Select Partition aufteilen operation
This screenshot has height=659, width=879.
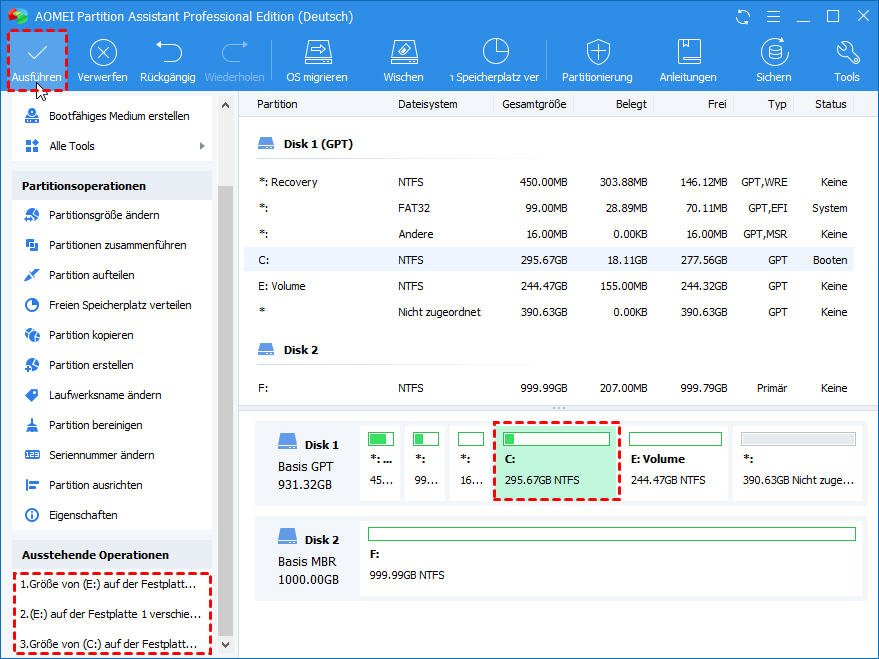pyautogui.click(x=112, y=275)
